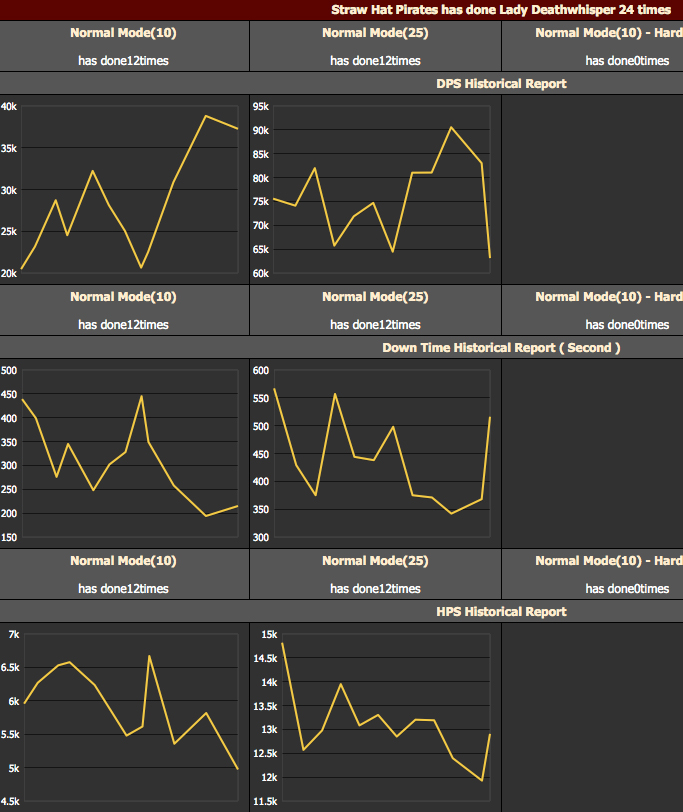The image size is (683, 812).
Task: Open the Down Time chart with the 300 to 600 axis
Action: point(381,453)
